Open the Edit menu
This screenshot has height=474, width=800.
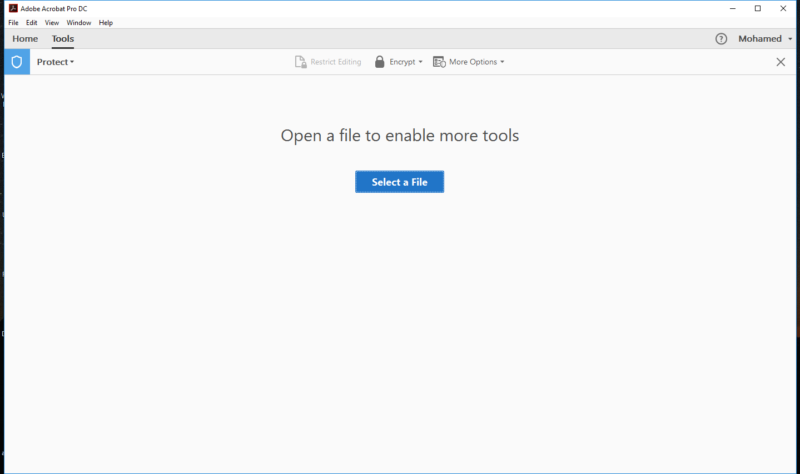click(x=32, y=22)
